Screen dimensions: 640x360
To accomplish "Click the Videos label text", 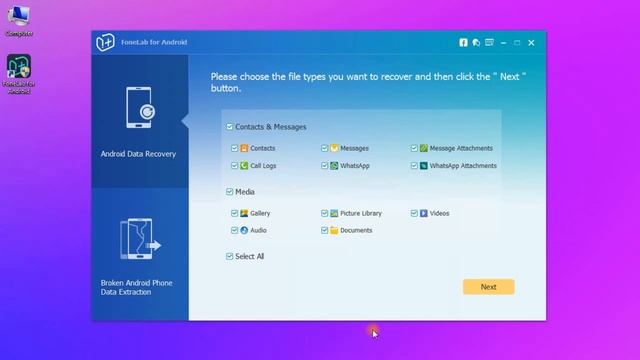I will 440,213.
